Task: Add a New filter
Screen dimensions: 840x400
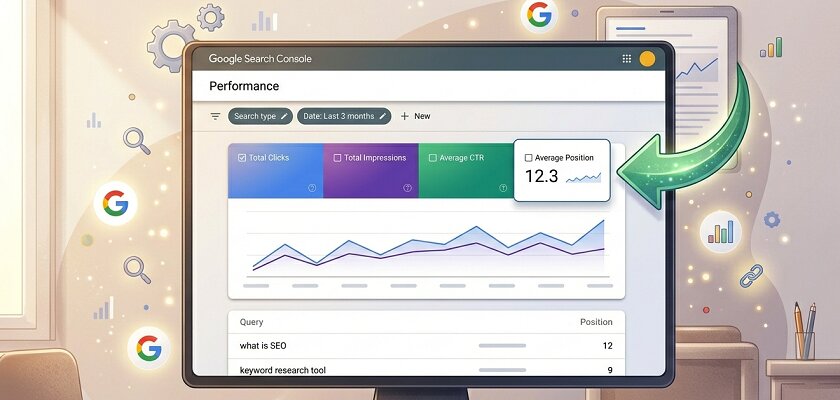Action: (416, 116)
